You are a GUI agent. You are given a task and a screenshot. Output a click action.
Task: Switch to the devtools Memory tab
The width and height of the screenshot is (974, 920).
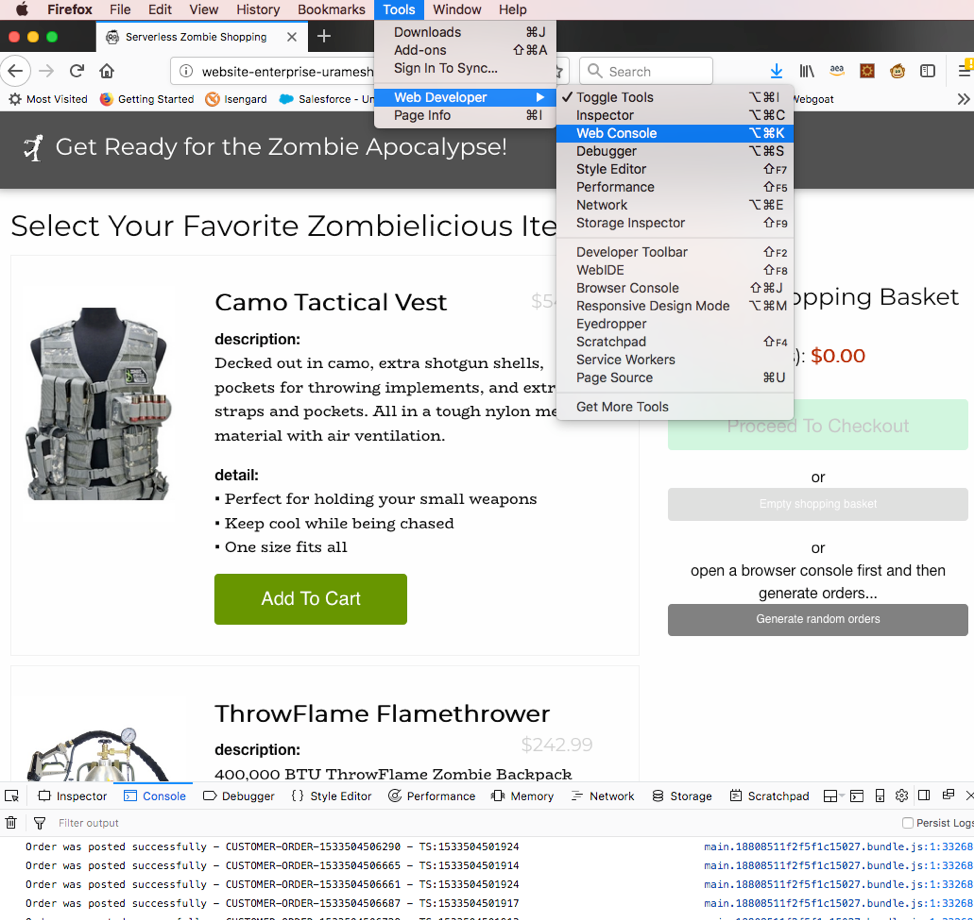pyautogui.click(x=522, y=796)
